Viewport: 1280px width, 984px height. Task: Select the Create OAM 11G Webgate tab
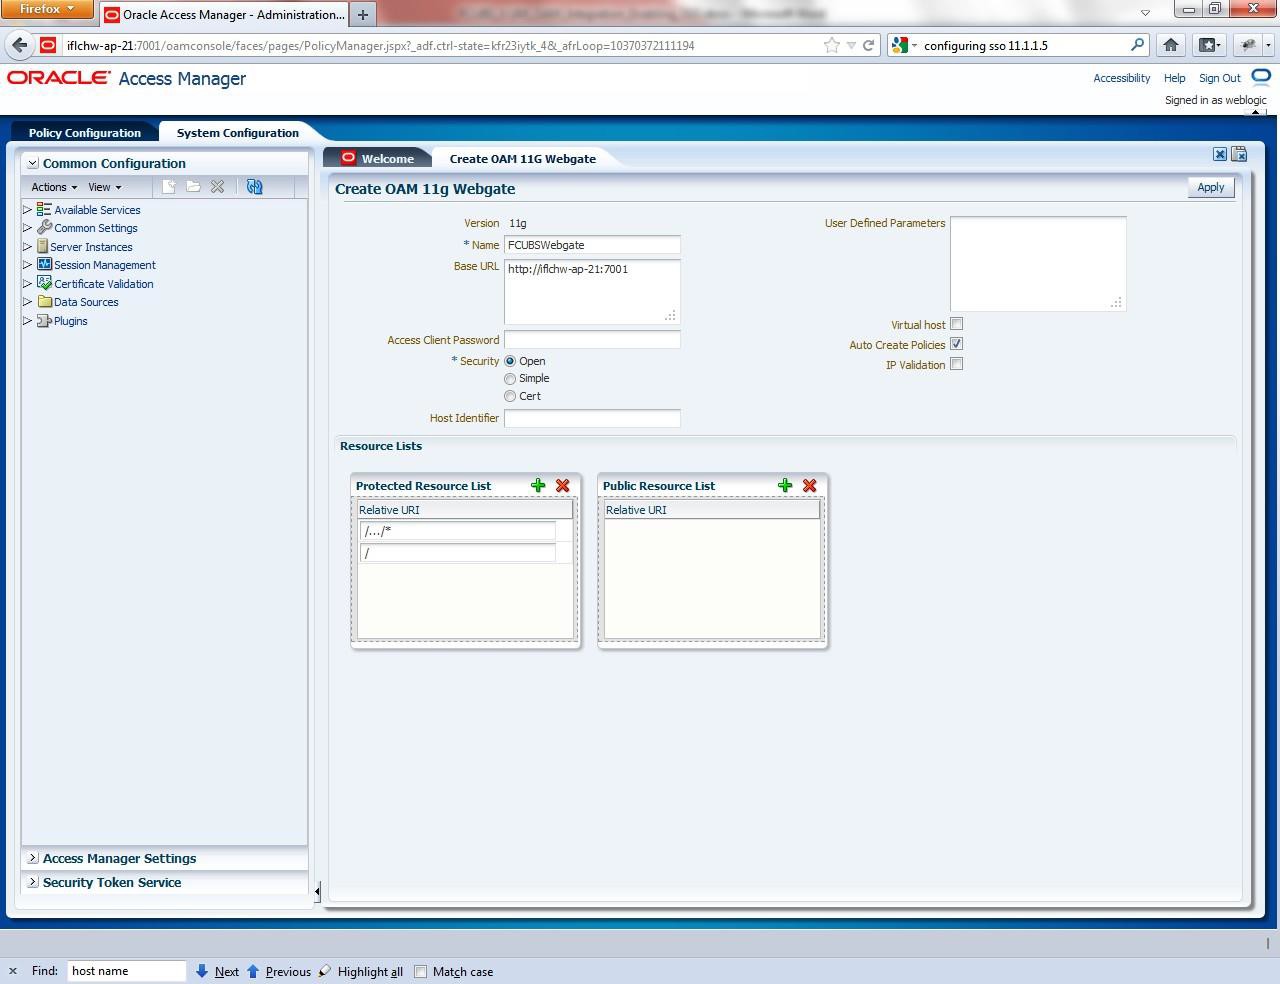(x=522, y=158)
